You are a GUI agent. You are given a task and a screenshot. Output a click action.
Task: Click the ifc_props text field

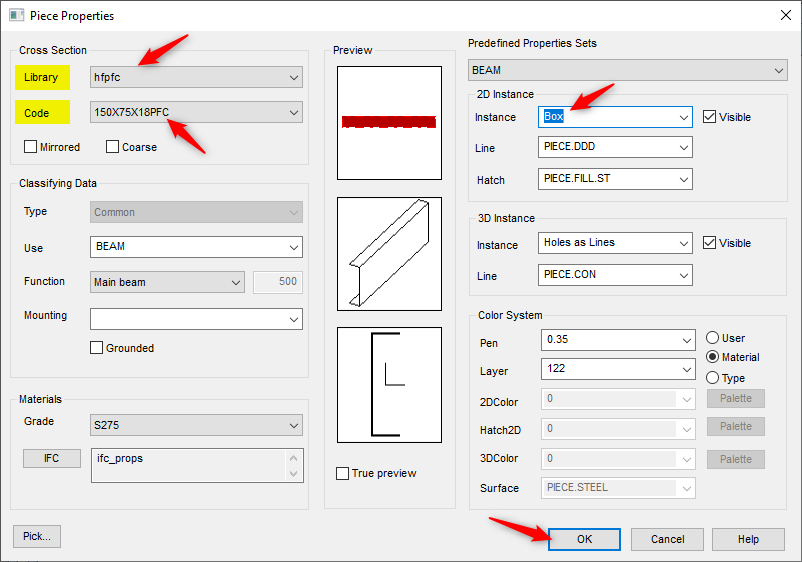pos(188,464)
